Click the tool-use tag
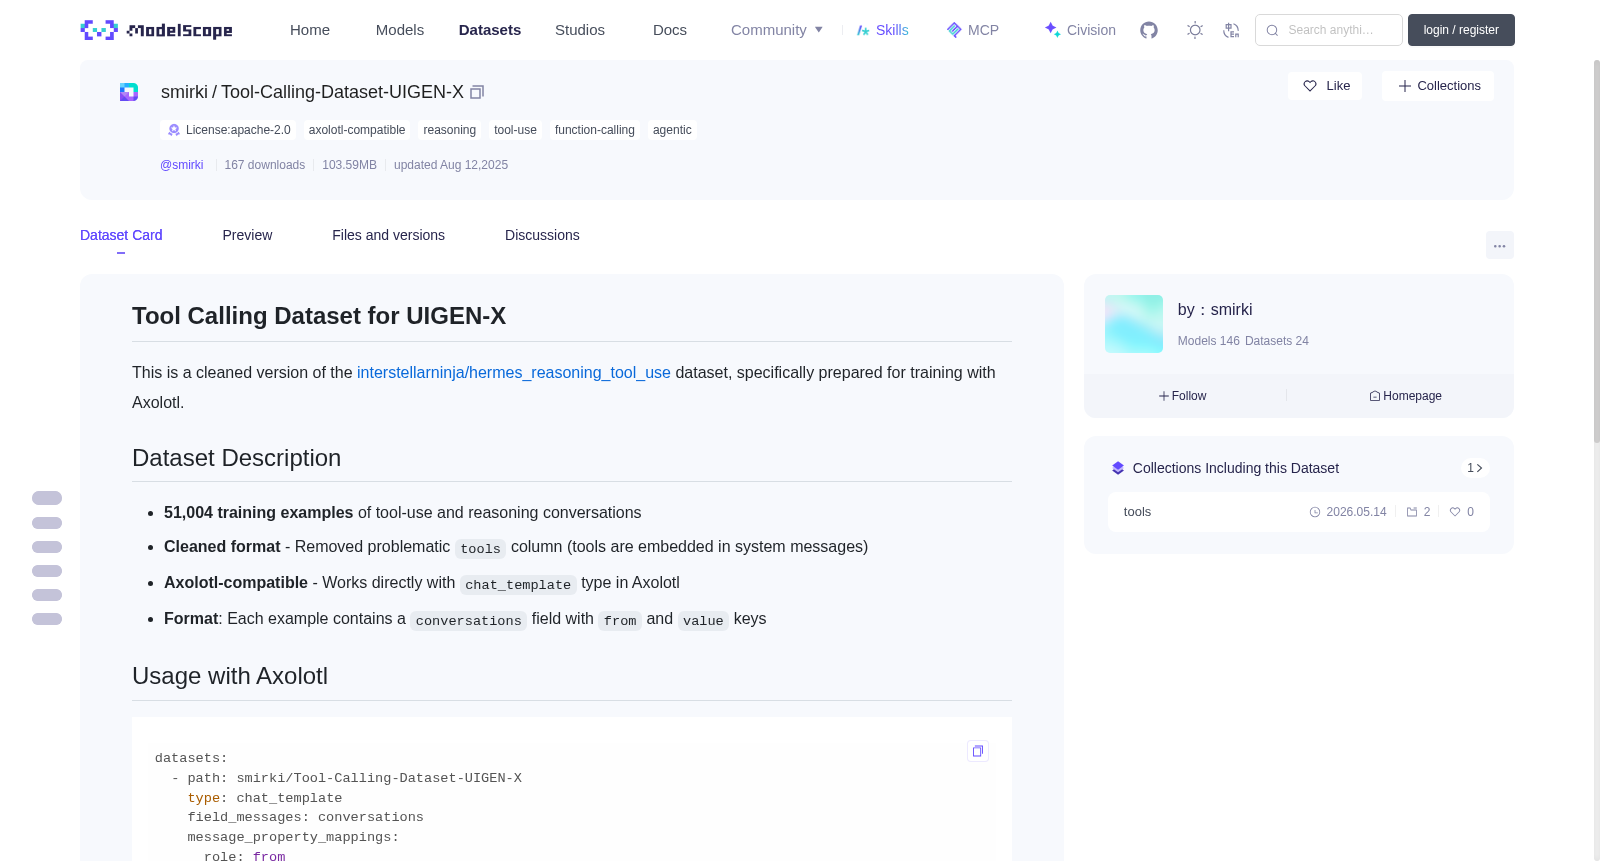Viewport: 1600px width, 861px height. pyautogui.click(x=515, y=130)
